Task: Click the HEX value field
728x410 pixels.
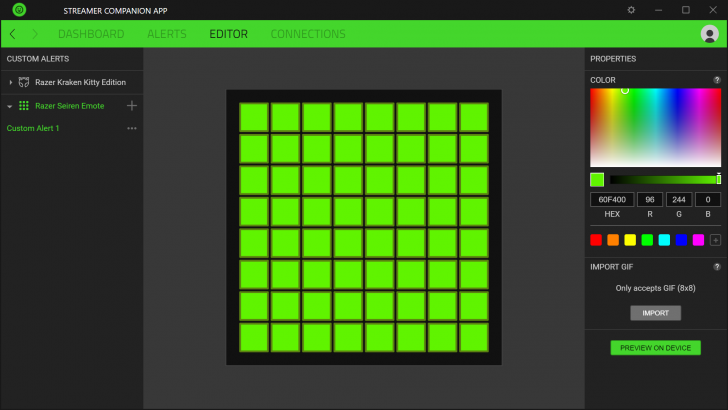Action: [612, 200]
